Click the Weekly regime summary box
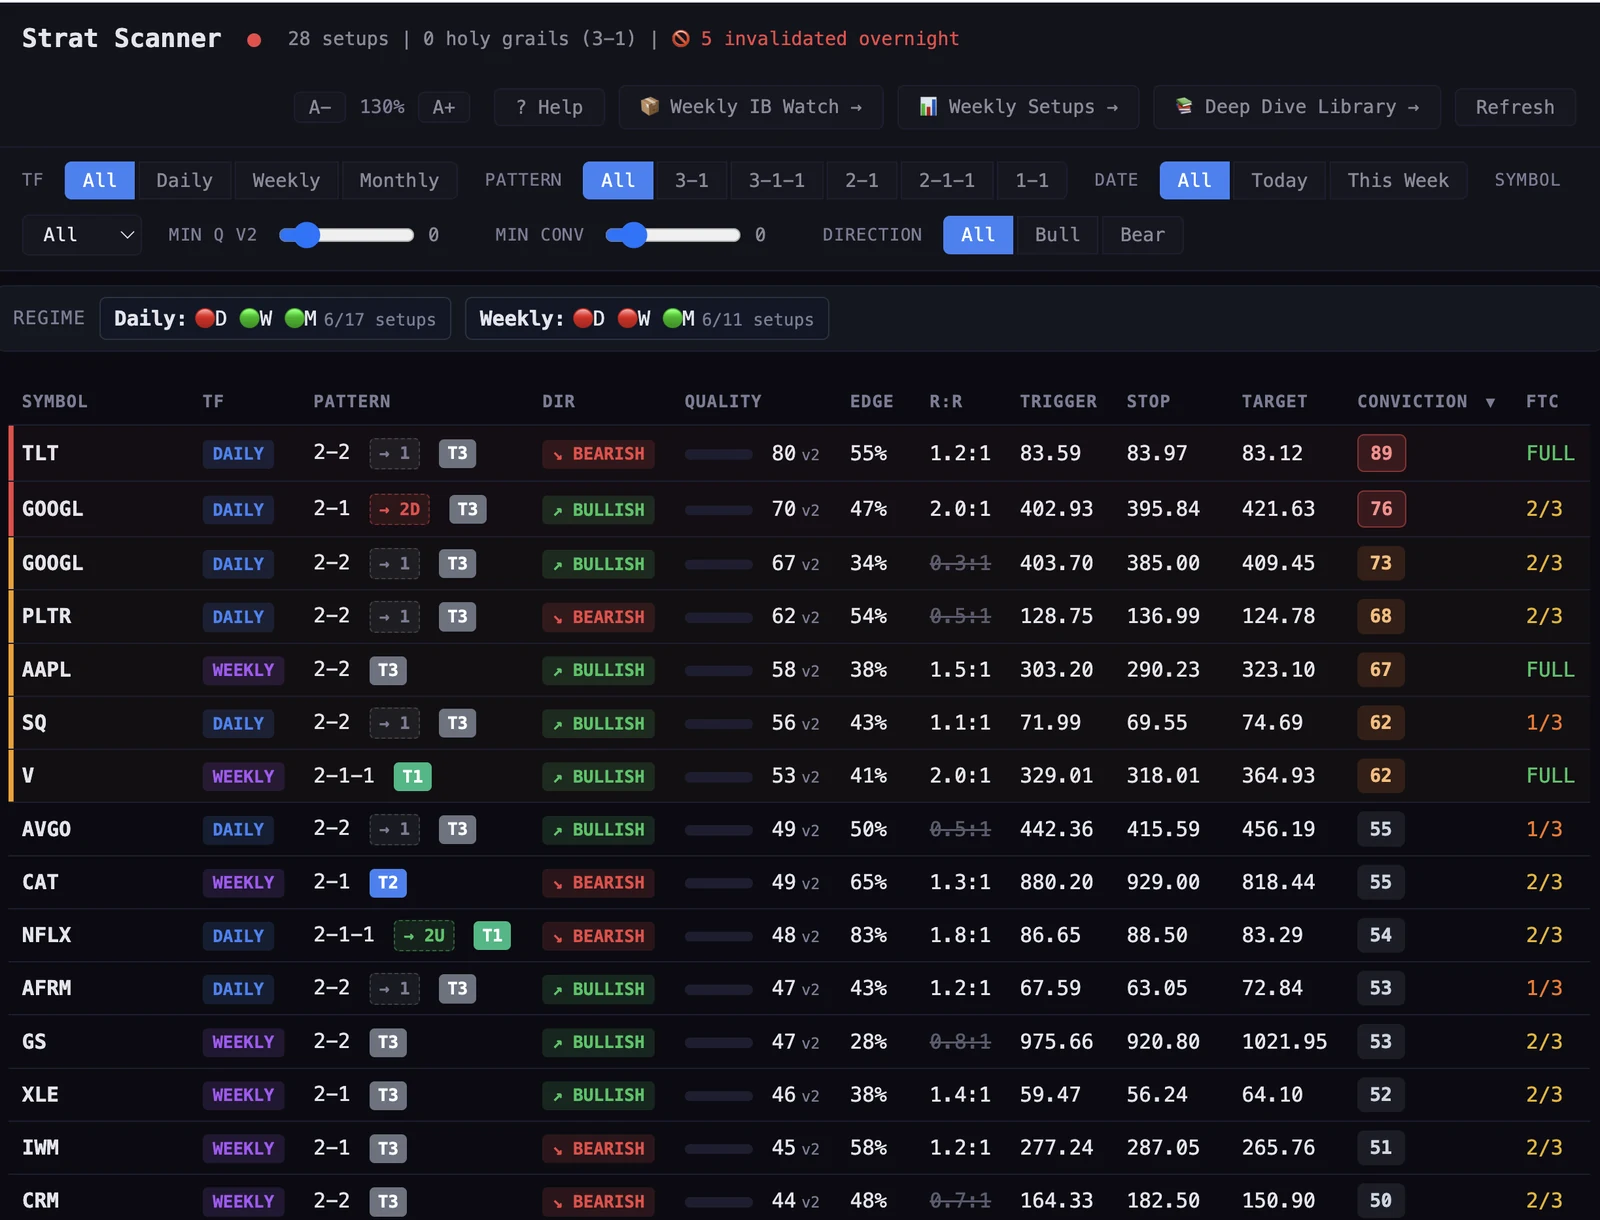The width and height of the screenshot is (1600, 1220). coord(647,319)
